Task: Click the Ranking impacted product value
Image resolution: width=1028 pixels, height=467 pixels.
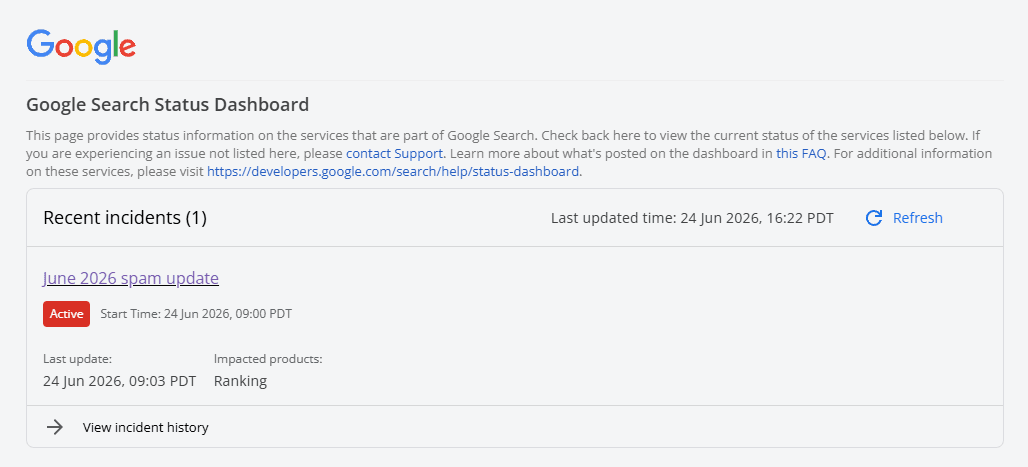Action: [x=241, y=381]
